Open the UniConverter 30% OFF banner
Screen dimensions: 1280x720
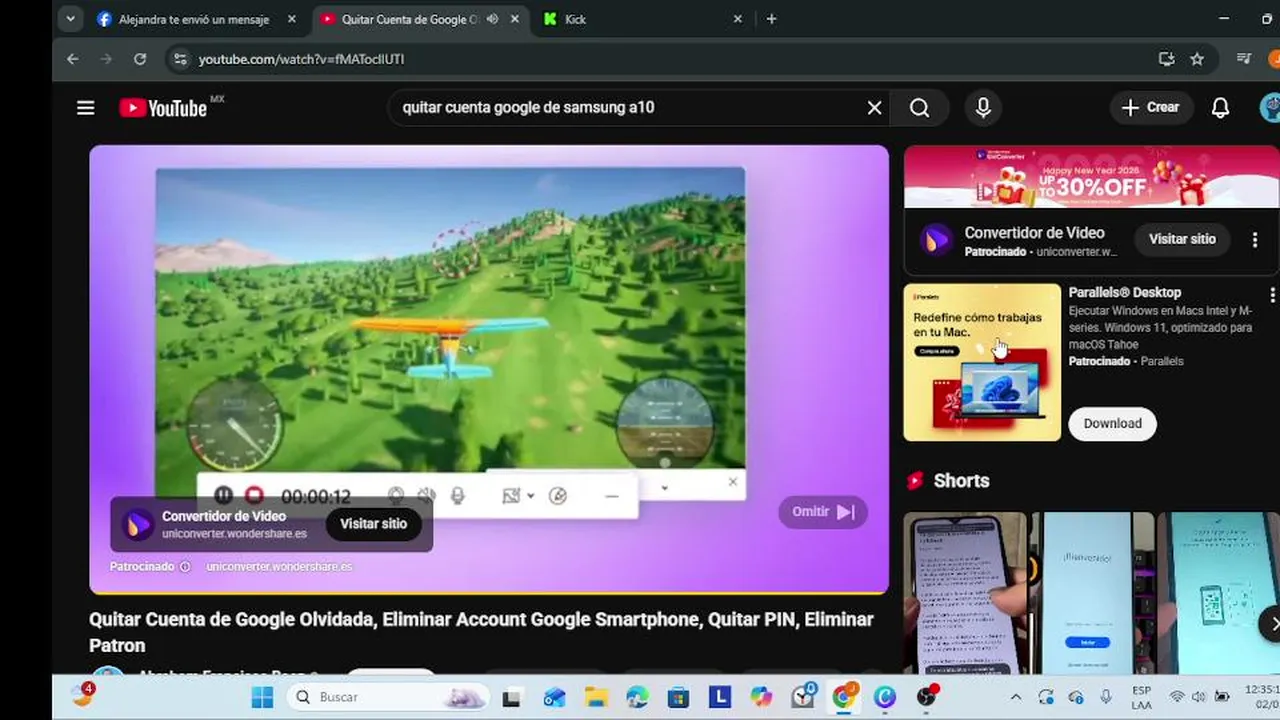[x=1091, y=177]
